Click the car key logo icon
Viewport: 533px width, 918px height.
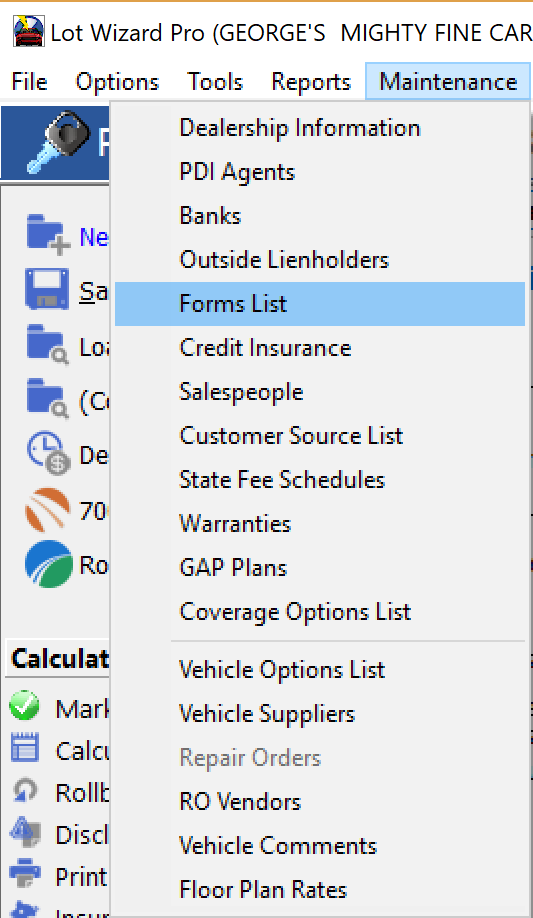(x=59, y=141)
